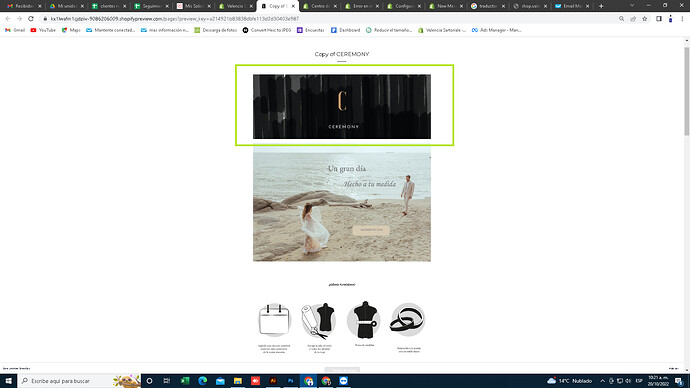Screen dimensions: 690x388
Task: Open the Windows Start menu
Action: (x=8, y=381)
